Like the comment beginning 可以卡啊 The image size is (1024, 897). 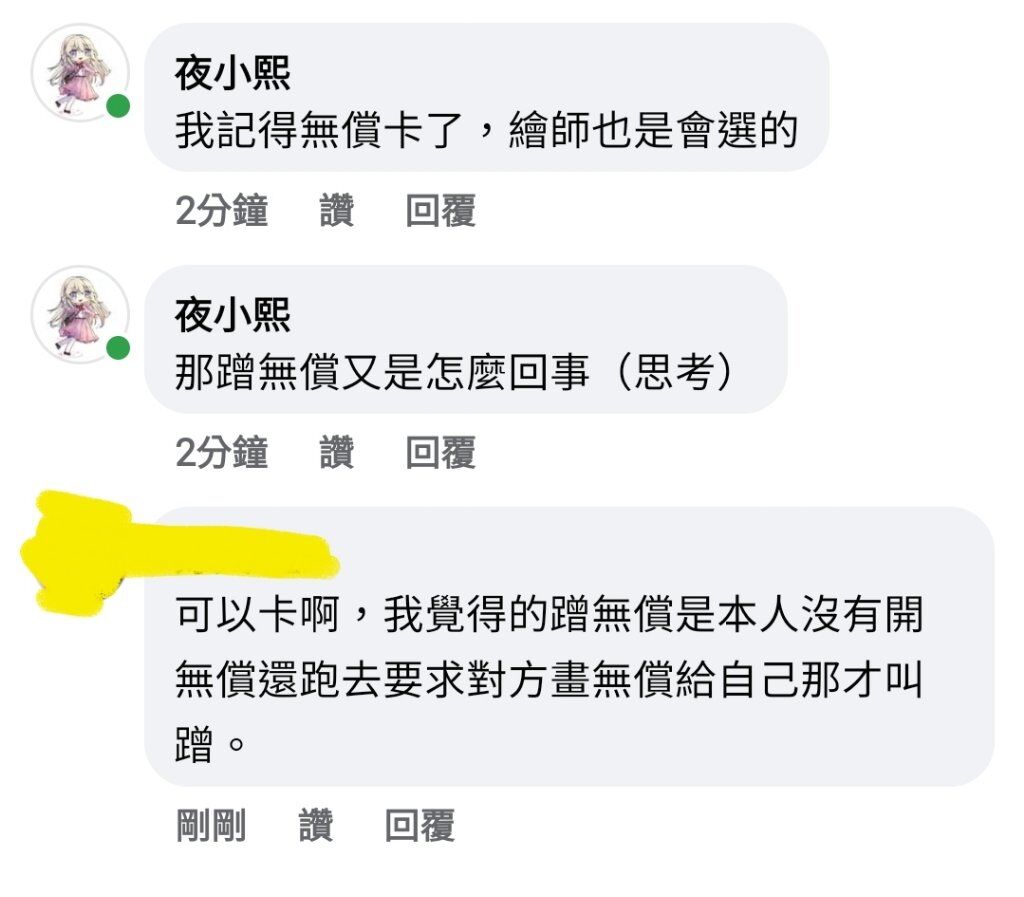point(316,825)
